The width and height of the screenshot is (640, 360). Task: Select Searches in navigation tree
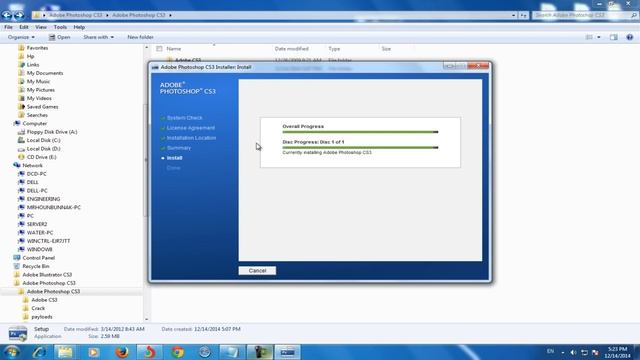[x=37, y=115]
